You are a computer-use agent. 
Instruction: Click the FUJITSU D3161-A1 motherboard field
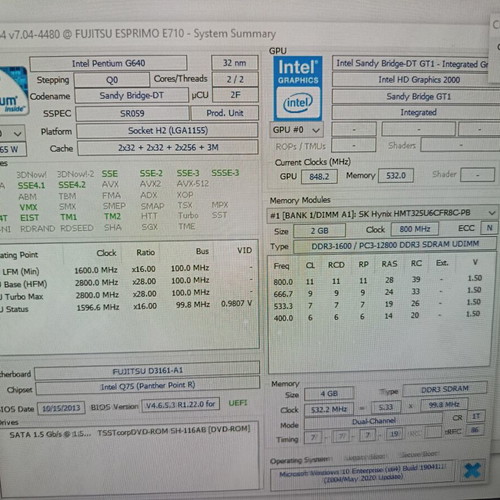(147, 371)
